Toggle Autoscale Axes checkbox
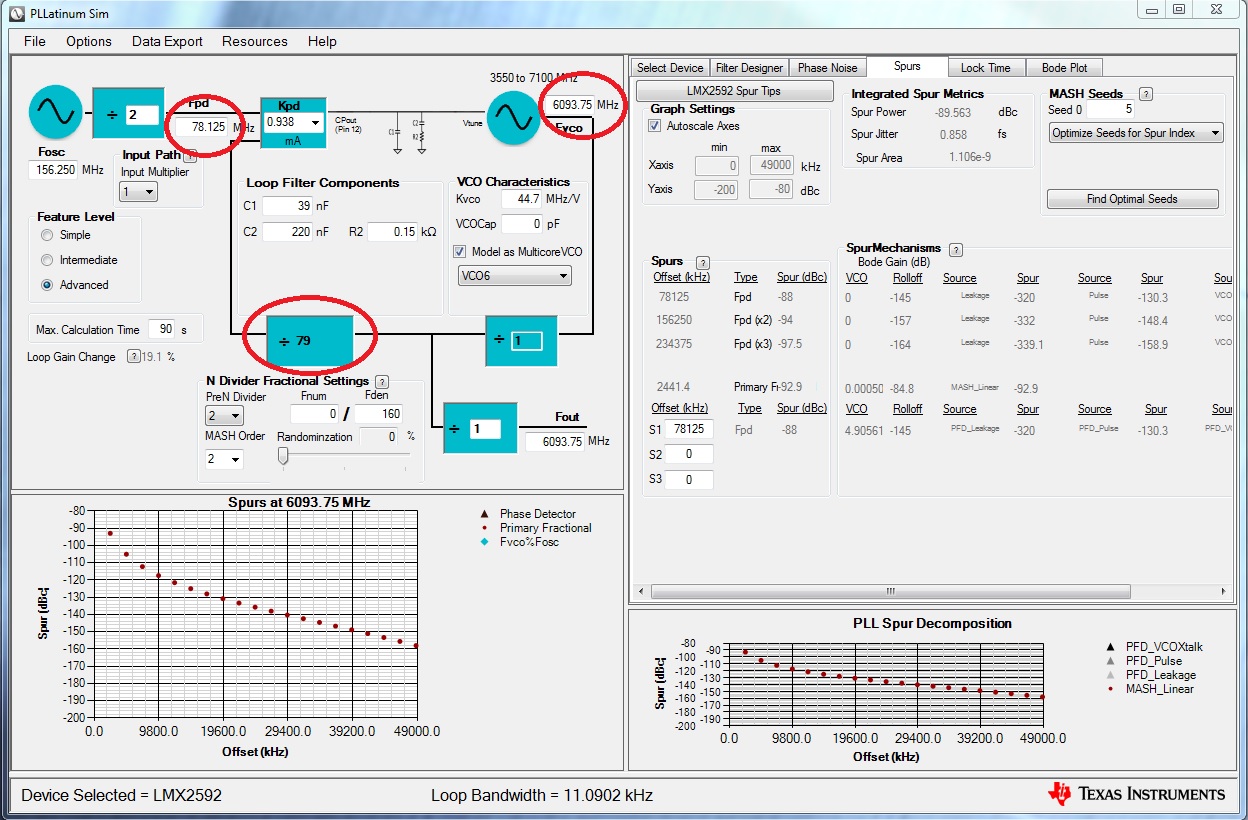 click(654, 126)
